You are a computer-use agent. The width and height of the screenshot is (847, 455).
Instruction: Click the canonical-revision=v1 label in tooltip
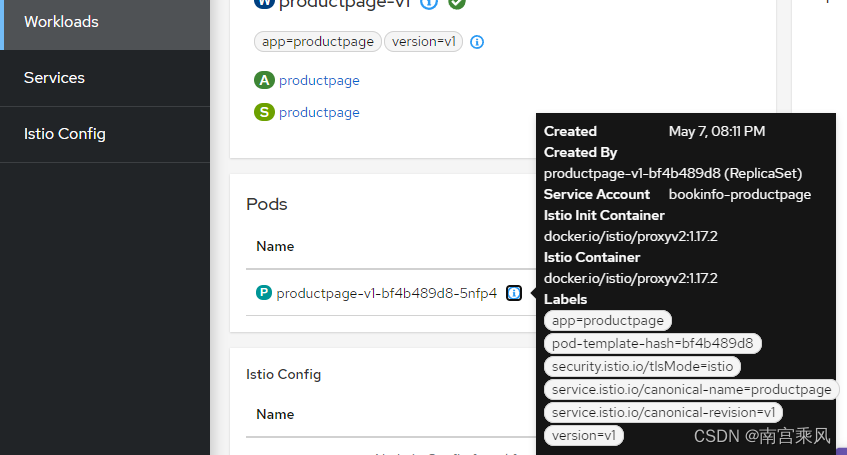[x=663, y=413]
